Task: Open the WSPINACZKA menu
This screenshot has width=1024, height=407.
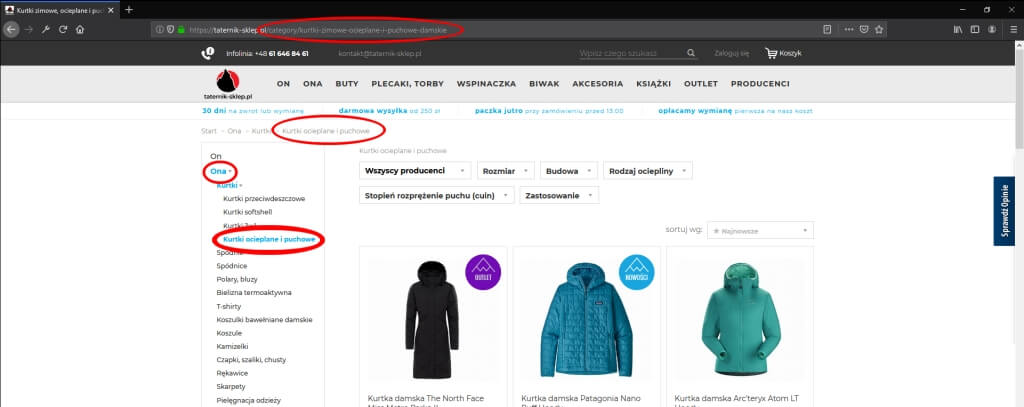Action: tap(487, 84)
